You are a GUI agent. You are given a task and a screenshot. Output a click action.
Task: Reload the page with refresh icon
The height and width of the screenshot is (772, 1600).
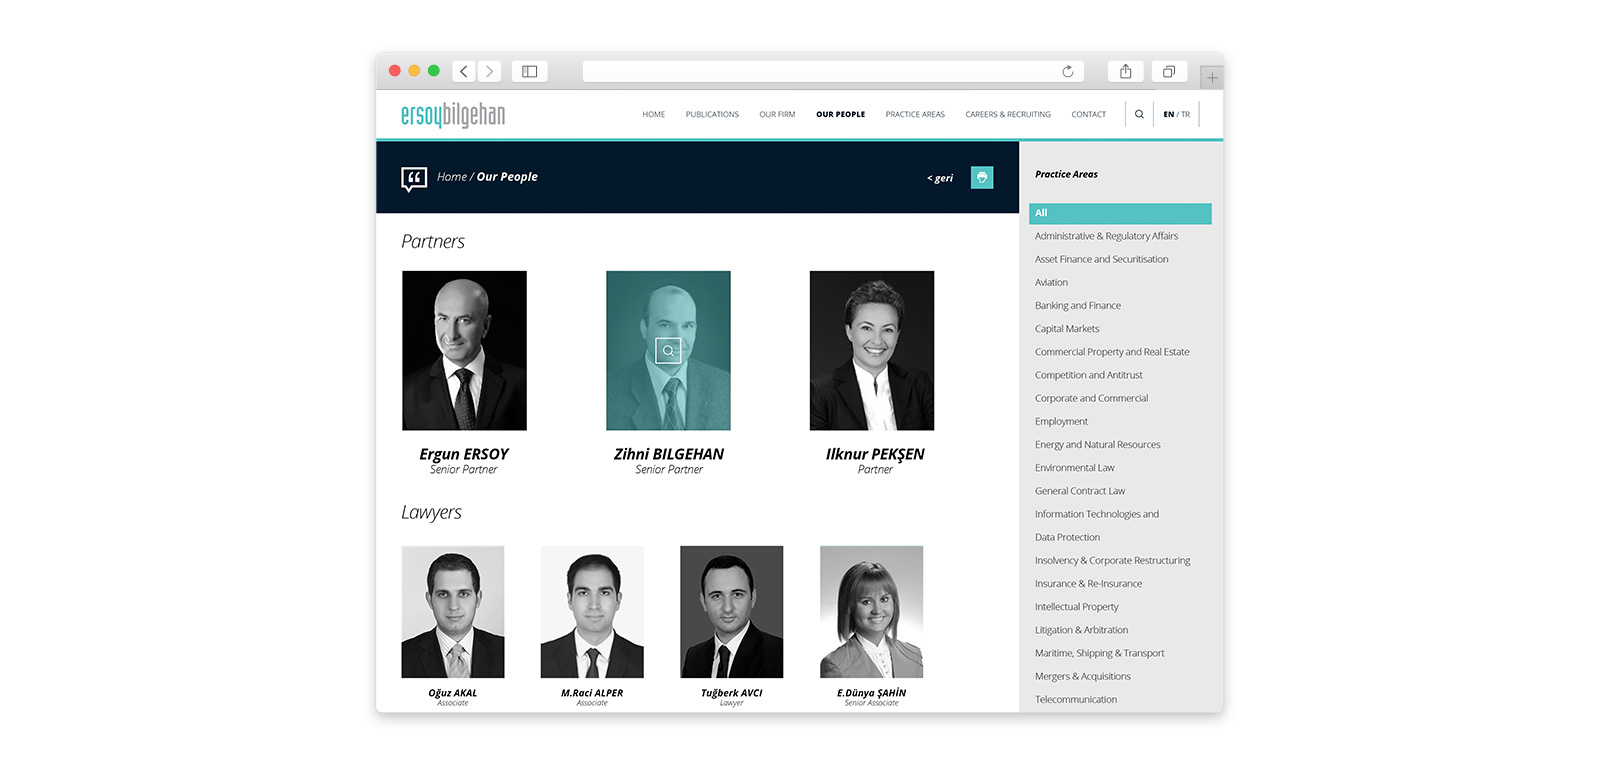tap(1068, 71)
